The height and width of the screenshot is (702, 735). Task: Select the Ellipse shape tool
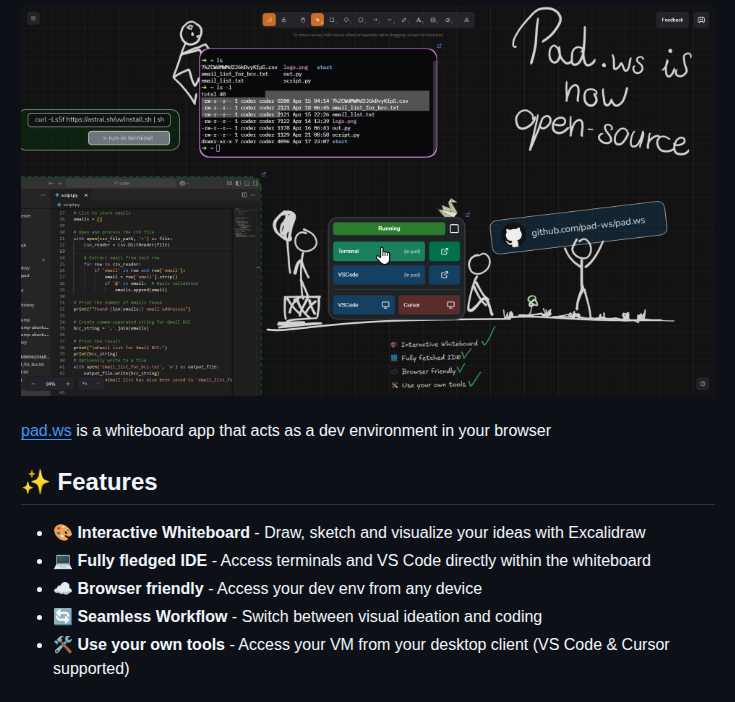tap(361, 20)
